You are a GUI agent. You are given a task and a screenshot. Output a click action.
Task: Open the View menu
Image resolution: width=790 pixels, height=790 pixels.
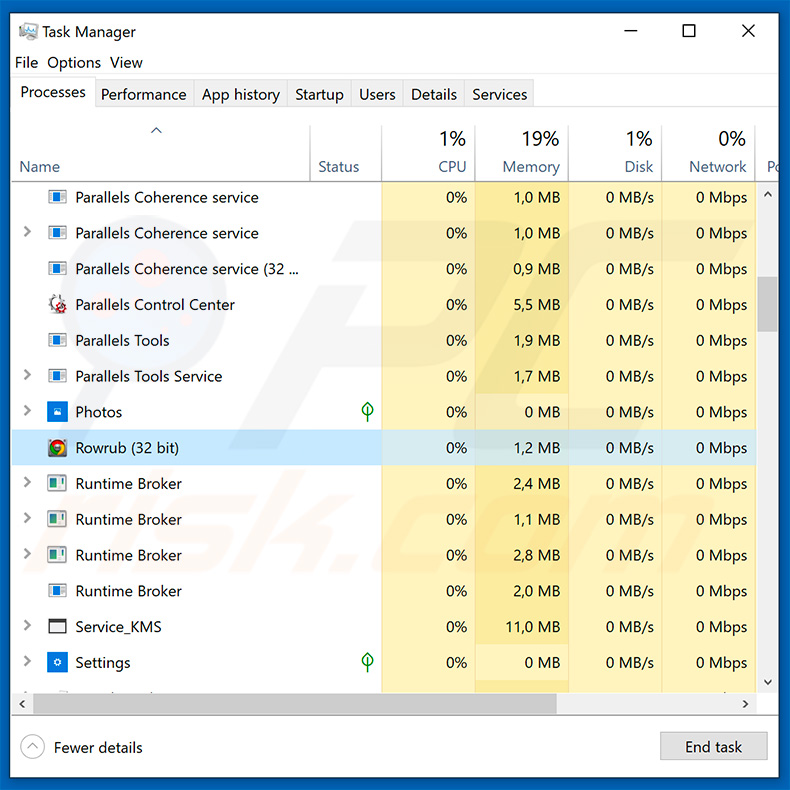pos(126,62)
